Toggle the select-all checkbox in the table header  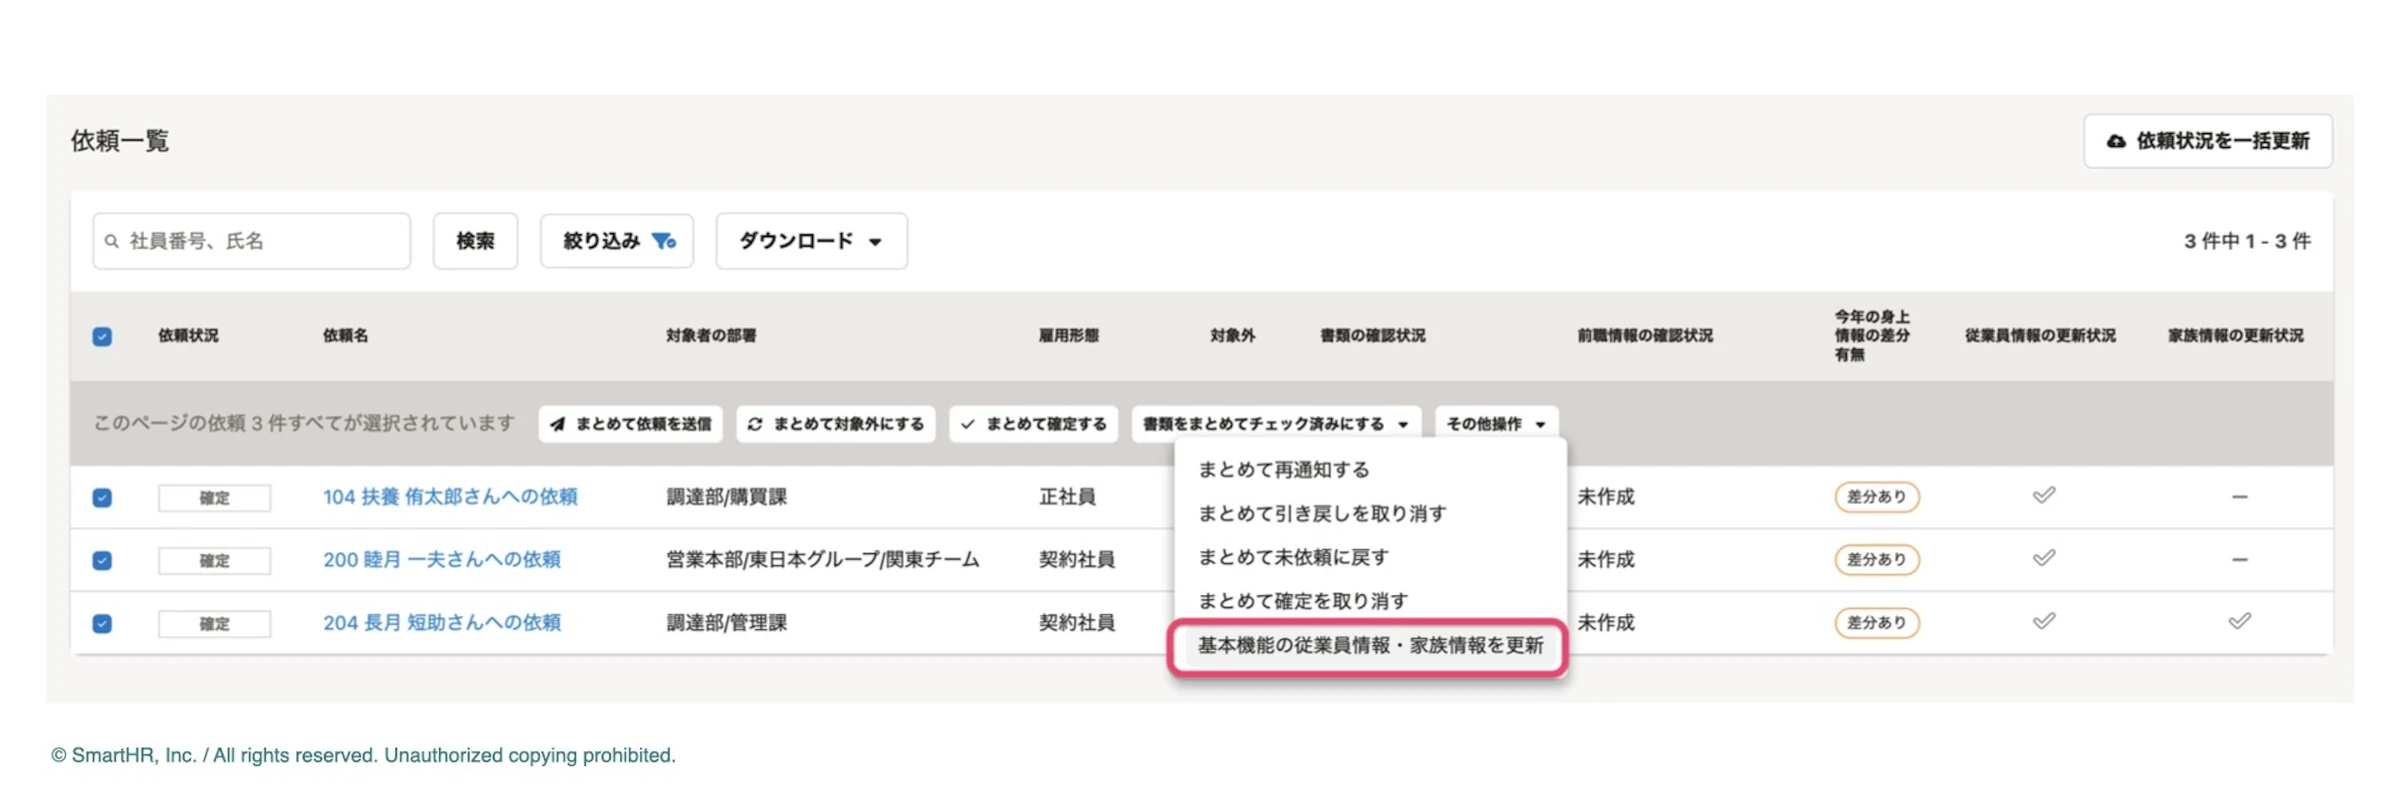click(x=102, y=336)
